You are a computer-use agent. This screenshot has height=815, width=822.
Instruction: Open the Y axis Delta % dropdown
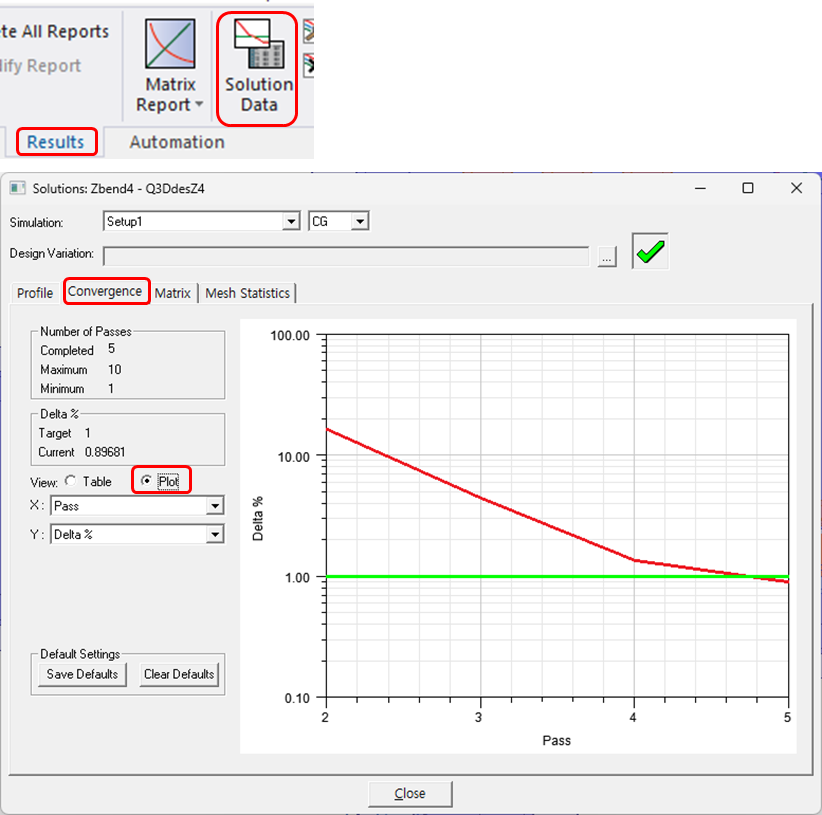coord(215,535)
